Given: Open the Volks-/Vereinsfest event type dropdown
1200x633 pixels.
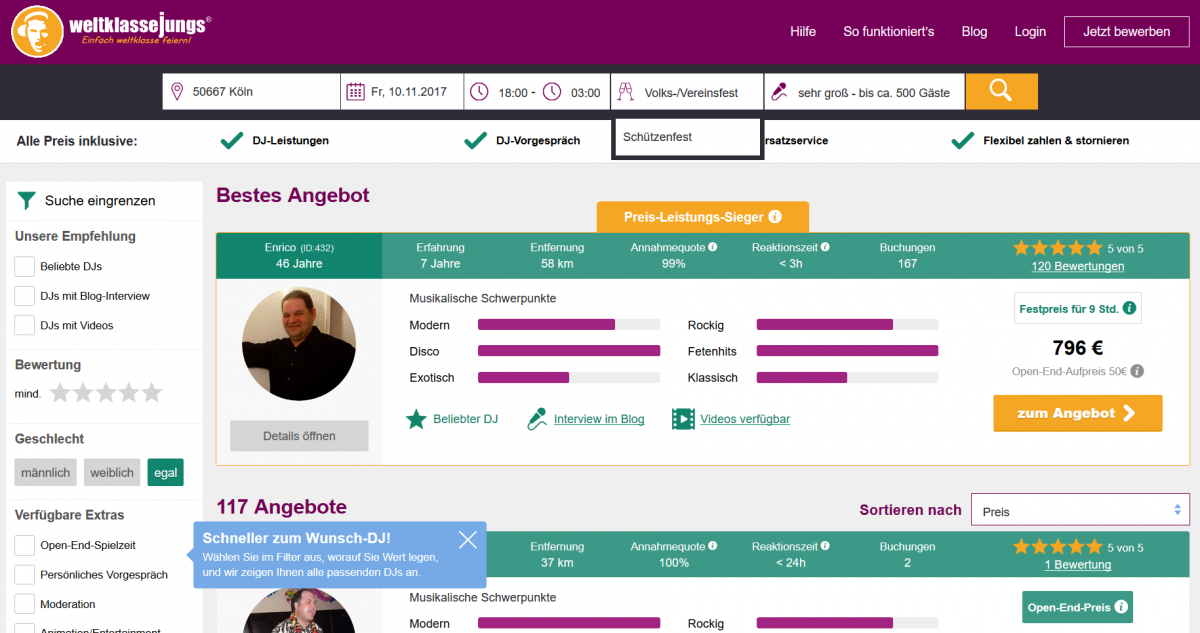Looking at the screenshot, I should tap(687, 92).
